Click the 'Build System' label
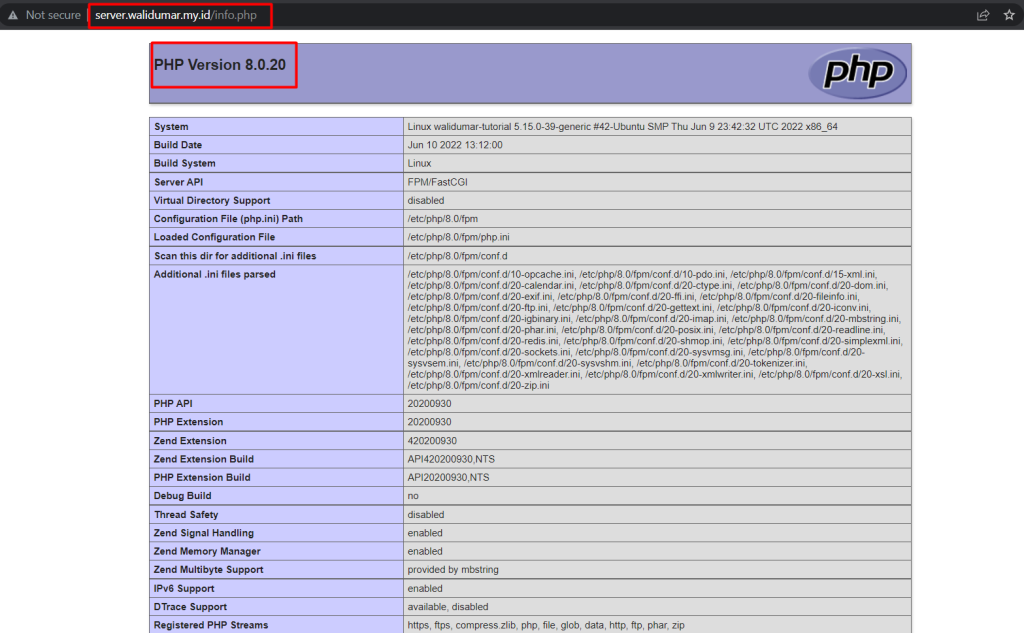 (x=184, y=163)
